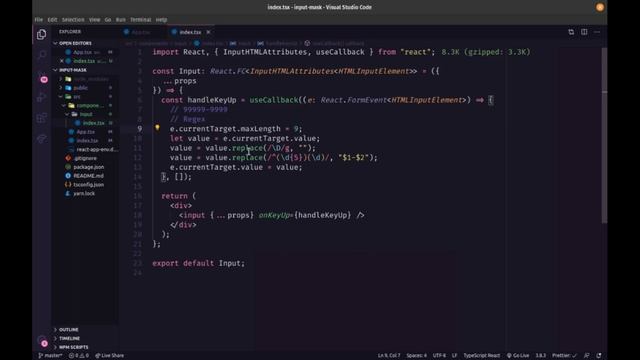The height and width of the screenshot is (360, 640).
Task: Open the Run and Debug view
Action: (41, 97)
